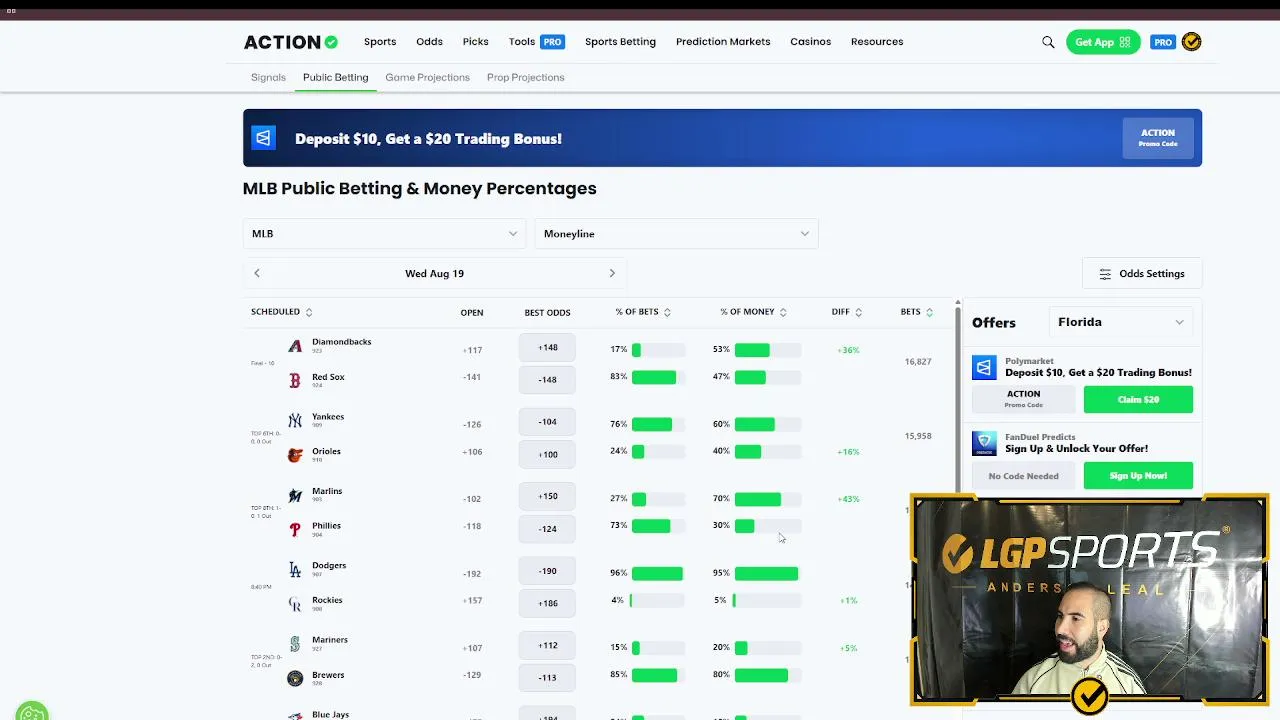Select Phillies -124 best odds
The image size is (1280, 720).
pos(547,529)
